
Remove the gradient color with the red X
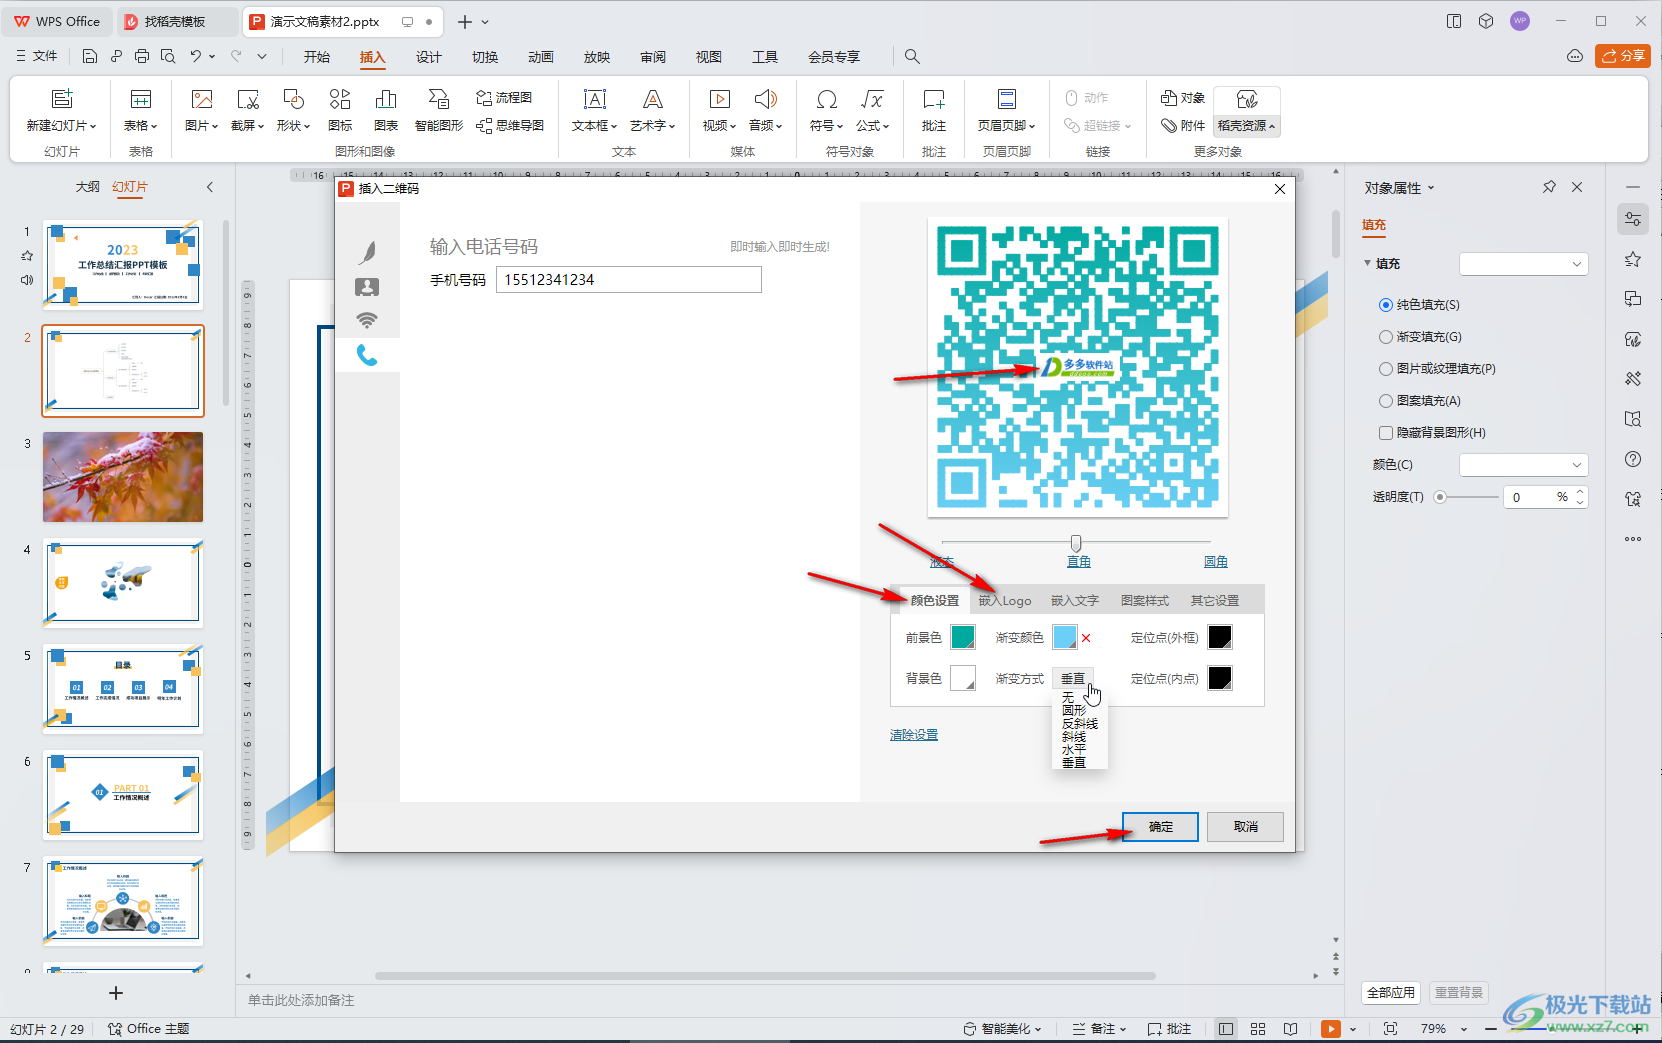(1086, 638)
